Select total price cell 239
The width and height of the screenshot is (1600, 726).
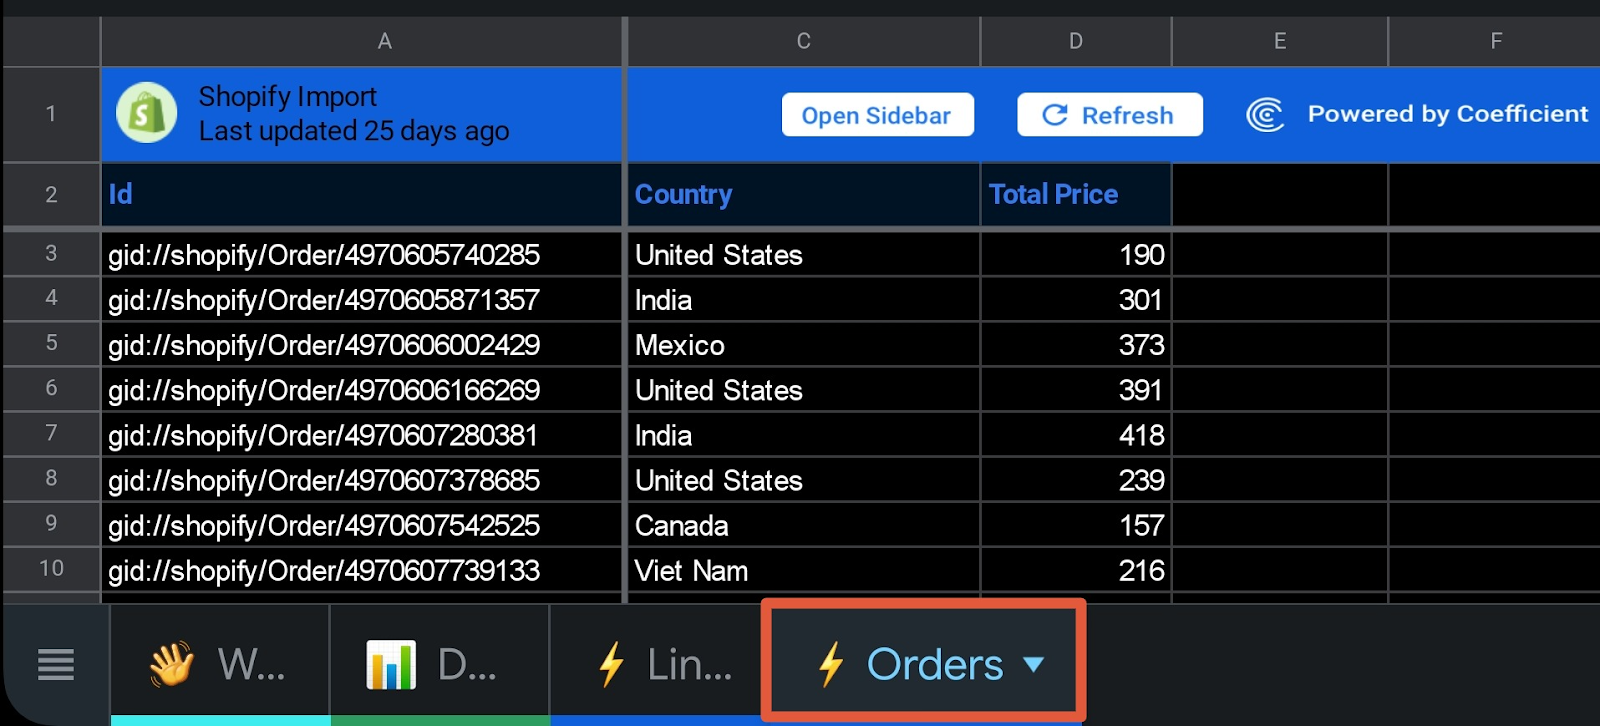click(1076, 479)
